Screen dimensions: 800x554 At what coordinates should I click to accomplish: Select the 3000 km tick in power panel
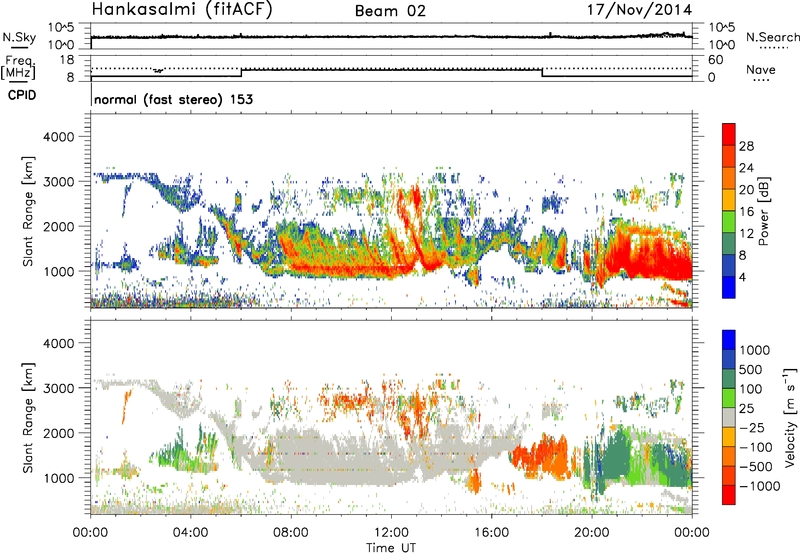[x=58, y=182]
